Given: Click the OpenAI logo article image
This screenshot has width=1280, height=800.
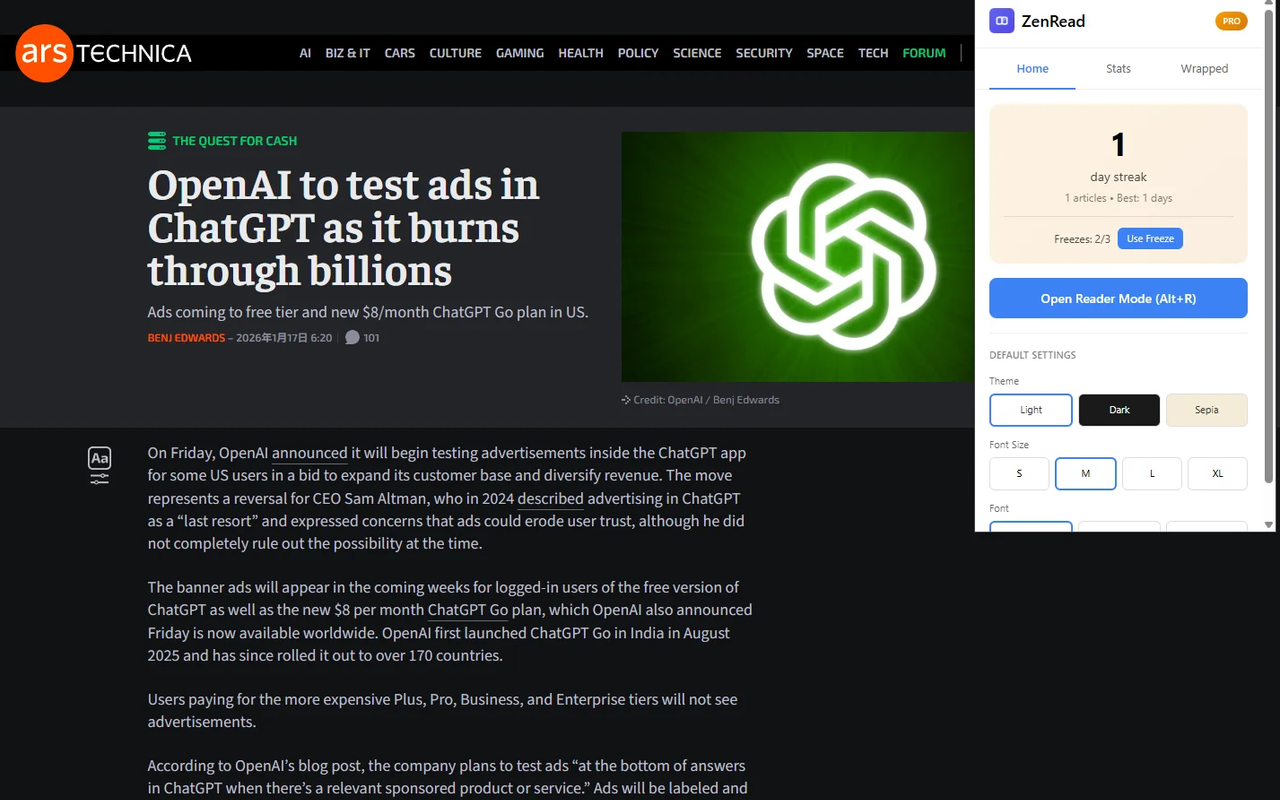Looking at the screenshot, I should 798,257.
